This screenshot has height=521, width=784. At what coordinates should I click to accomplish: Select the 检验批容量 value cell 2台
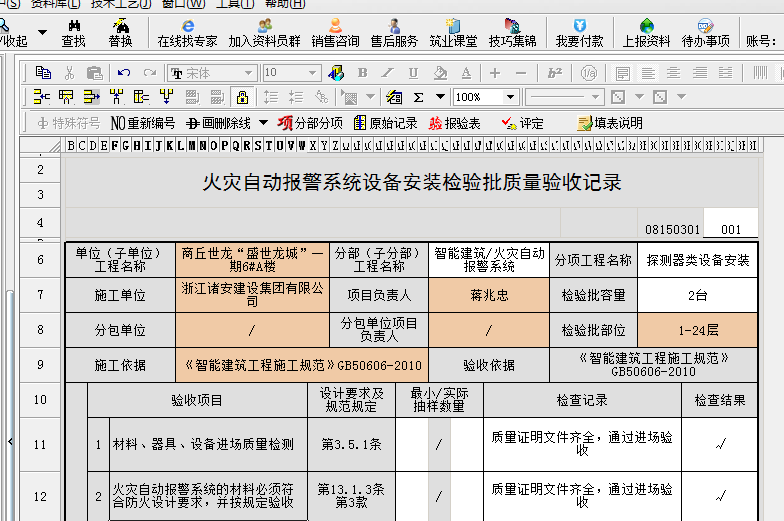(698, 294)
